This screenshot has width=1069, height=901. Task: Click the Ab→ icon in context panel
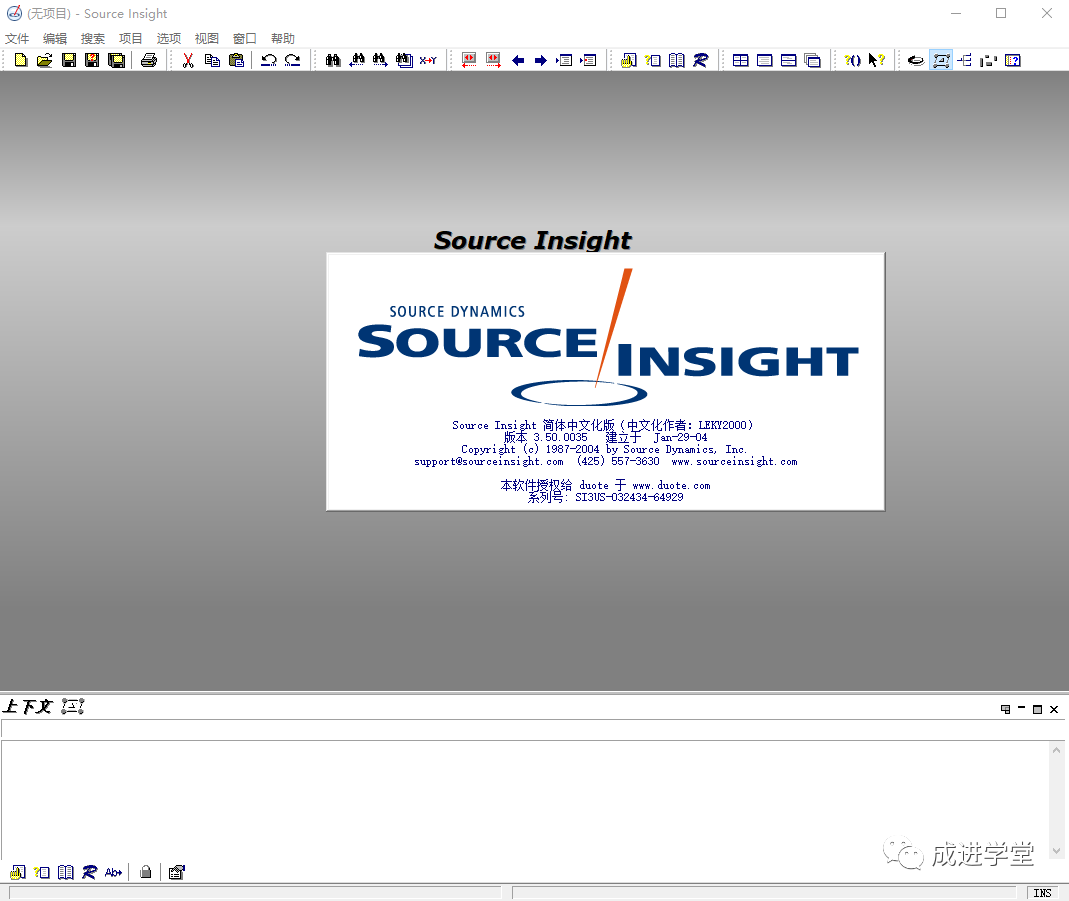point(113,872)
